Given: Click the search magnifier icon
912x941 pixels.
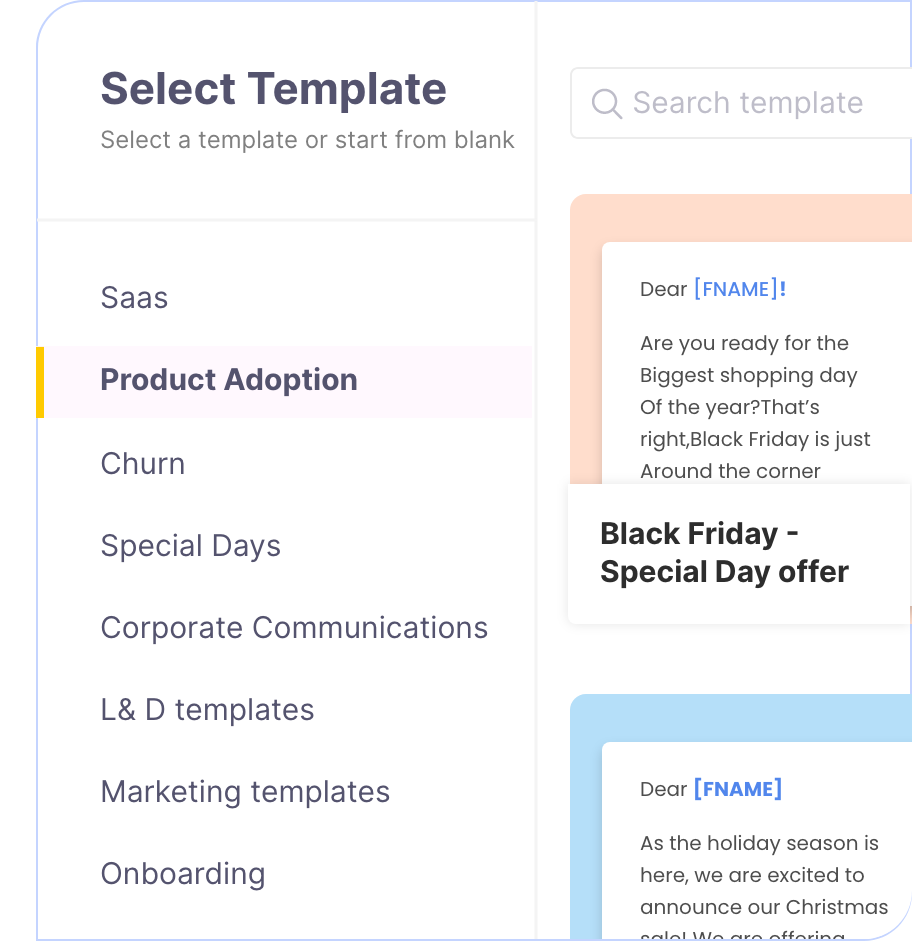Looking at the screenshot, I should coord(606,103).
